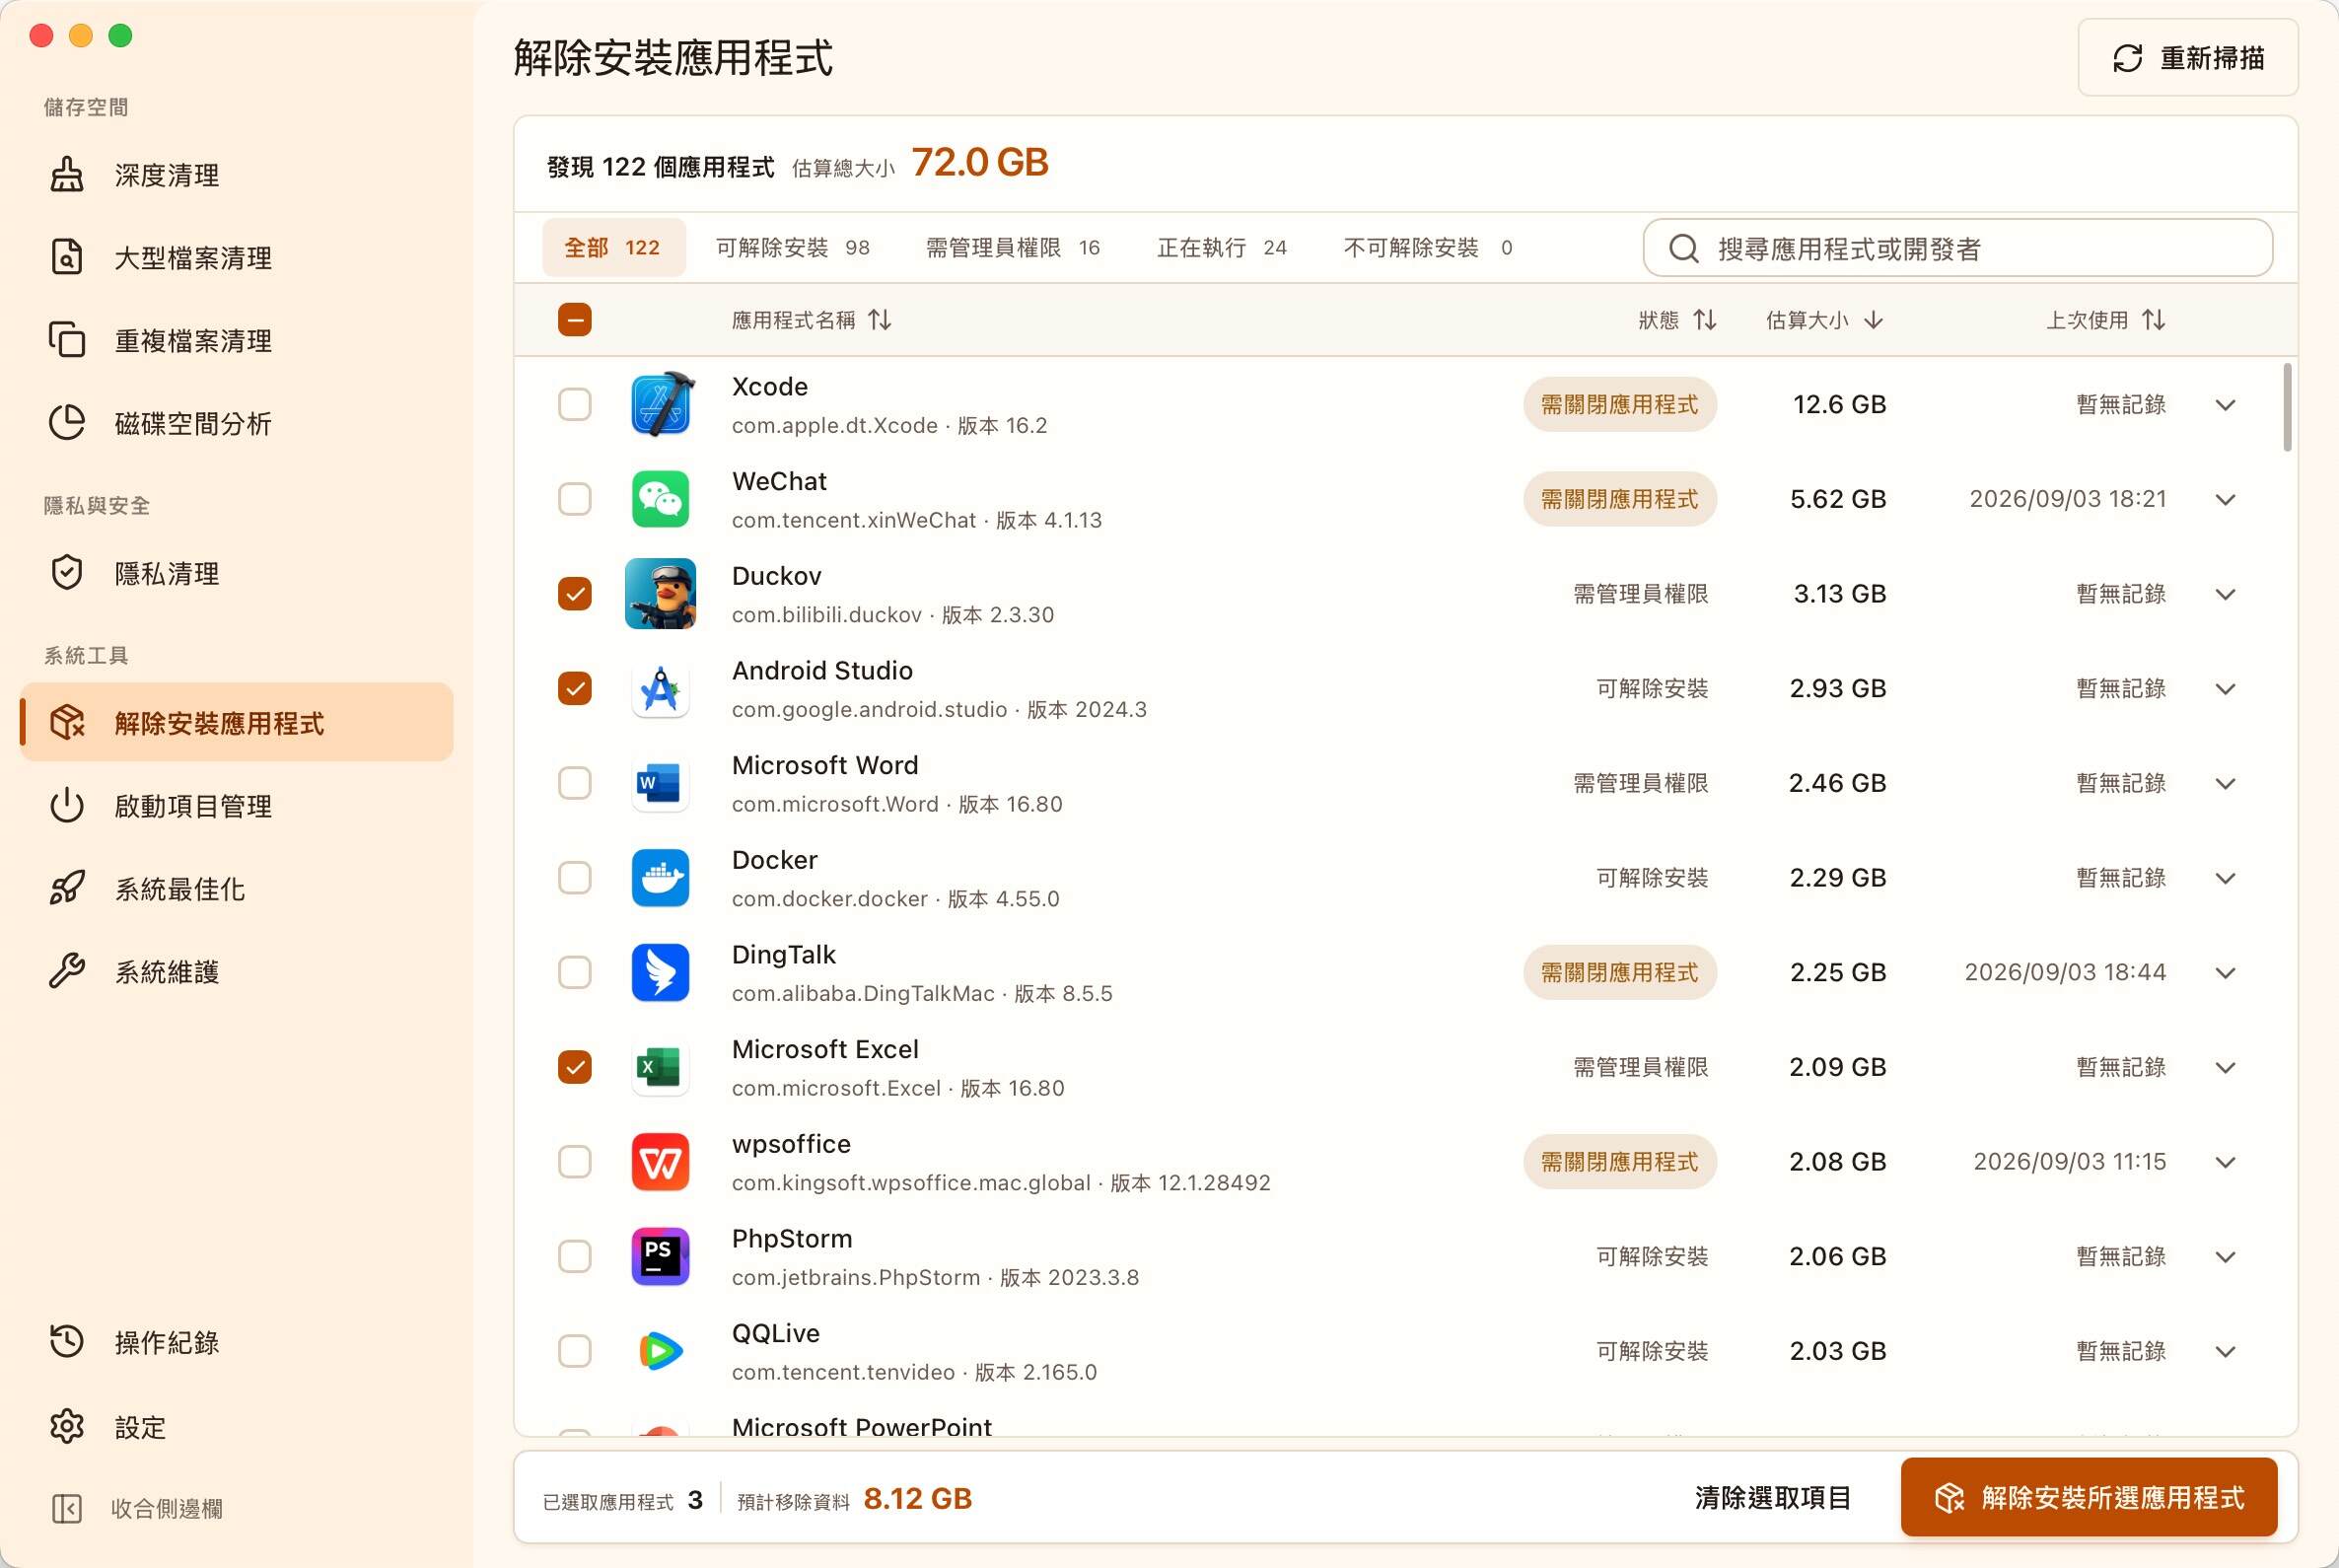Image resolution: width=2339 pixels, height=1568 pixels.
Task: Expand the QQLive row details chevron
Action: pos(2225,1352)
